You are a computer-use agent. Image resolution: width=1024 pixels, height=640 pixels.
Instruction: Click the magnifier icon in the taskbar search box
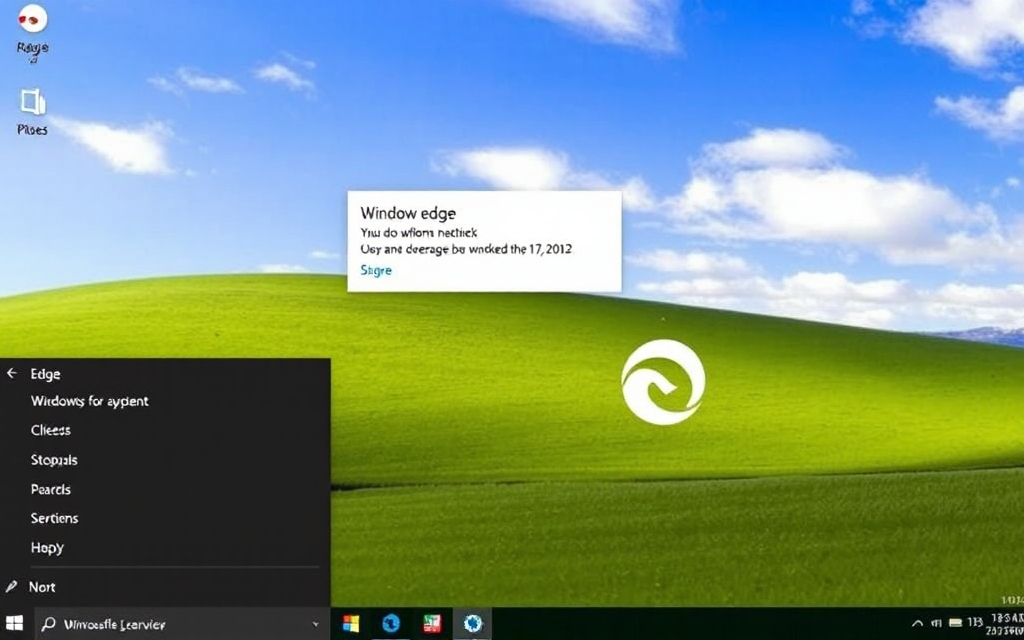click(48, 624)
